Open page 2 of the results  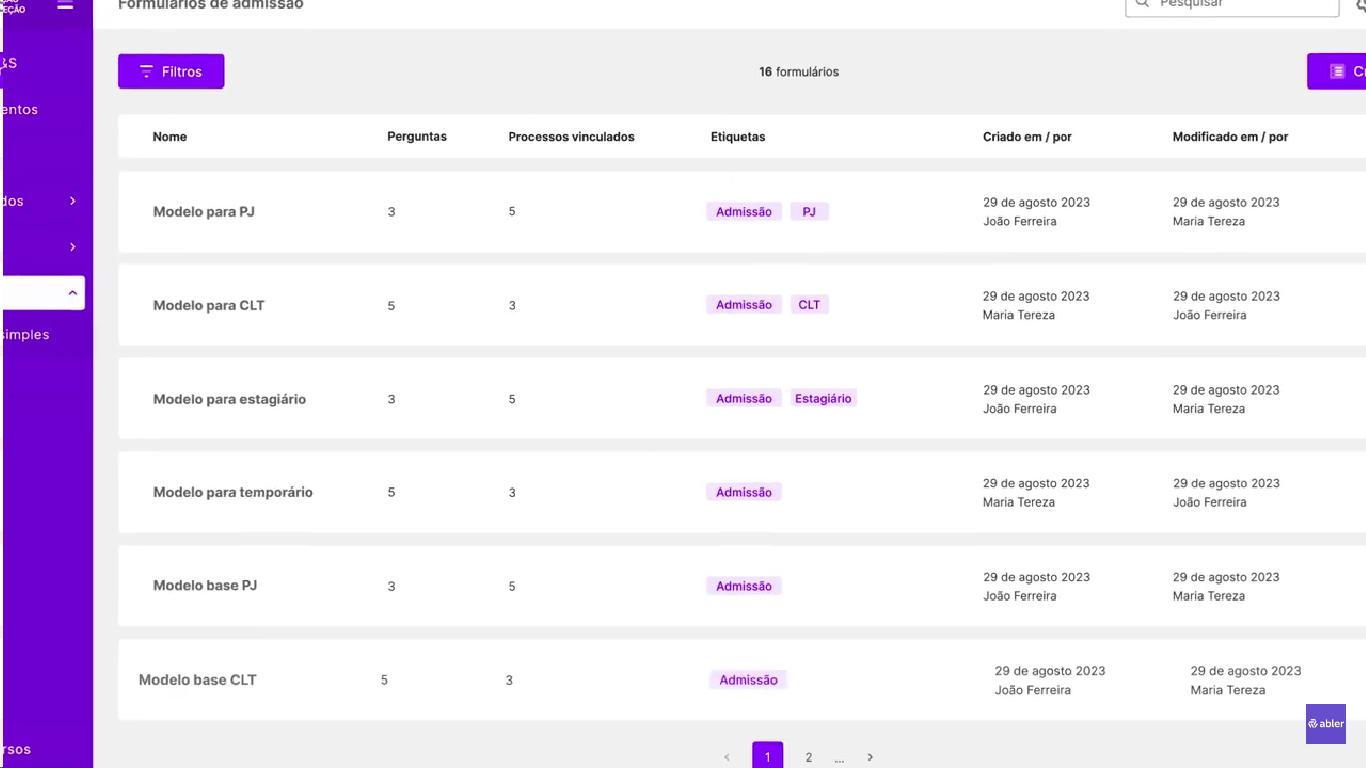coord(808,757)
